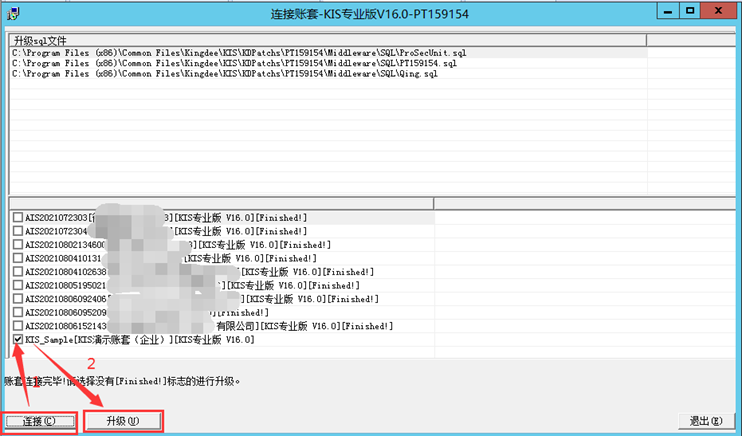
Task: Check the AIS2021080410131 account row
Action: click(18, 258)
